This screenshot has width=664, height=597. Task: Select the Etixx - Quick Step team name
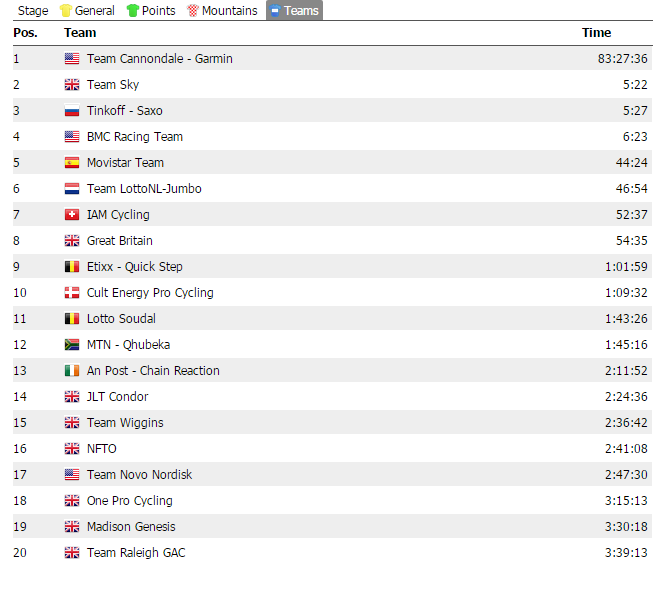pos(135,267)
